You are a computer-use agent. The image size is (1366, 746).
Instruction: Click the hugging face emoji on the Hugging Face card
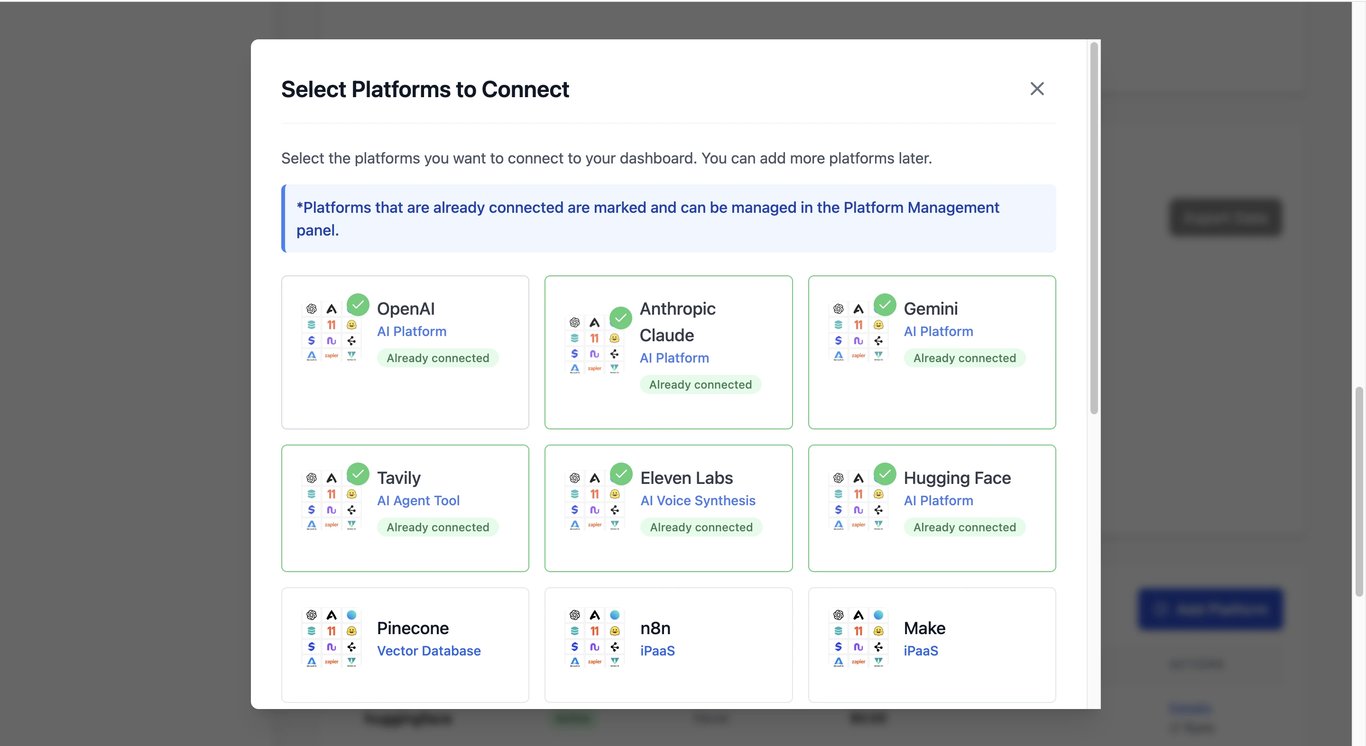coord(879,494)
